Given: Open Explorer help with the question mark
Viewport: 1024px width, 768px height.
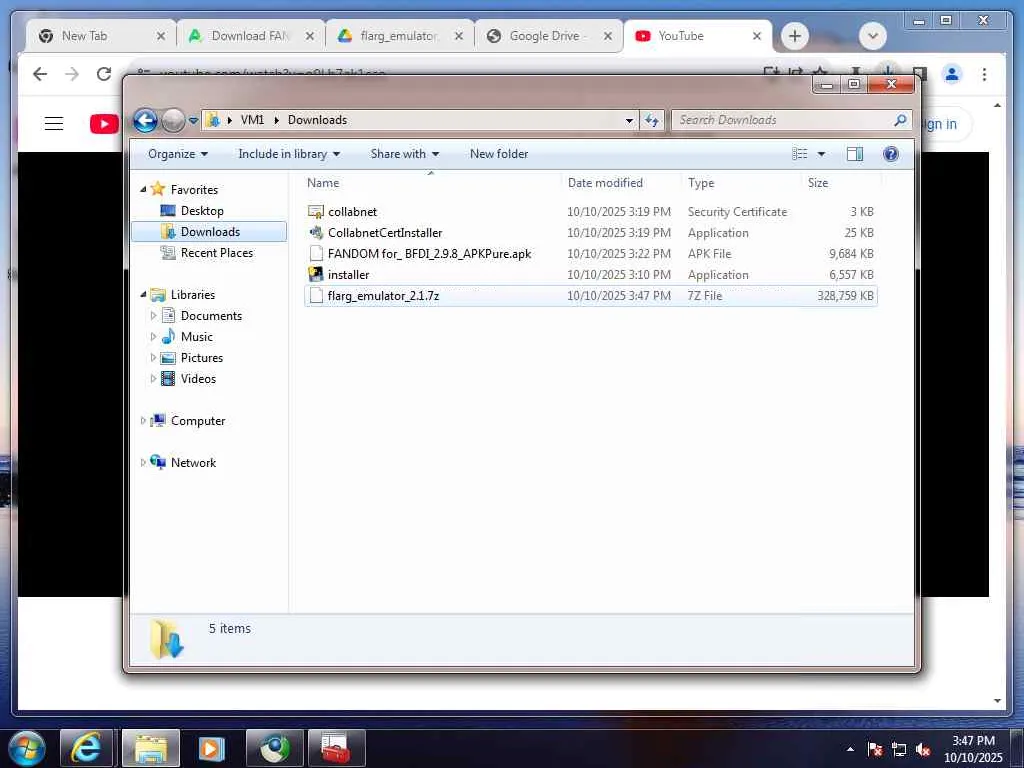Looking at the screenshot, I should coord(891,154).
